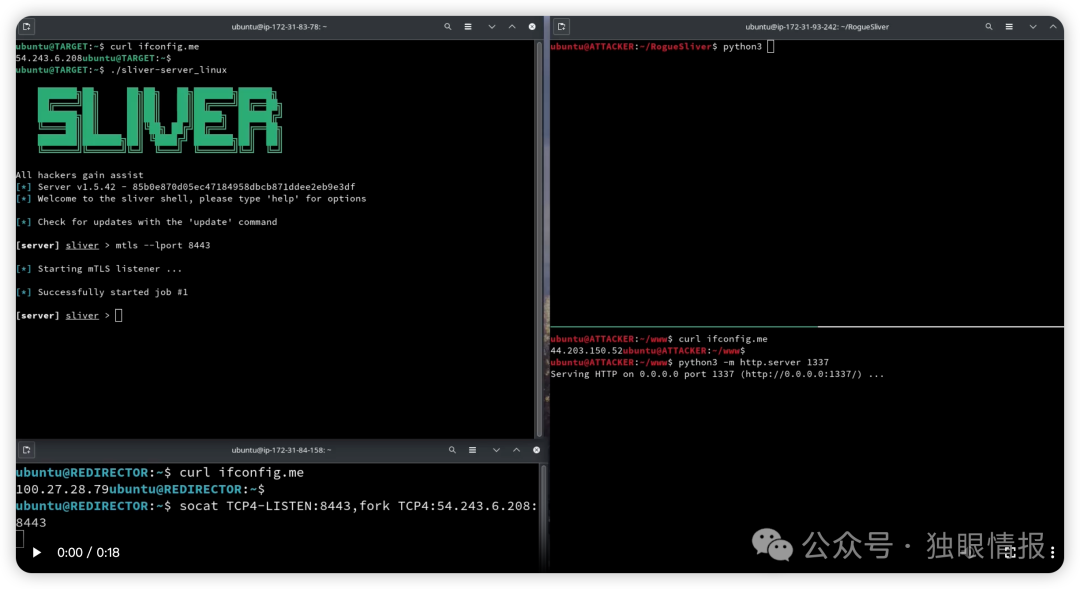Click down chevron in RogueSliver terminal titlebar
The image size is (1080, 589).
click(1033, 27)
